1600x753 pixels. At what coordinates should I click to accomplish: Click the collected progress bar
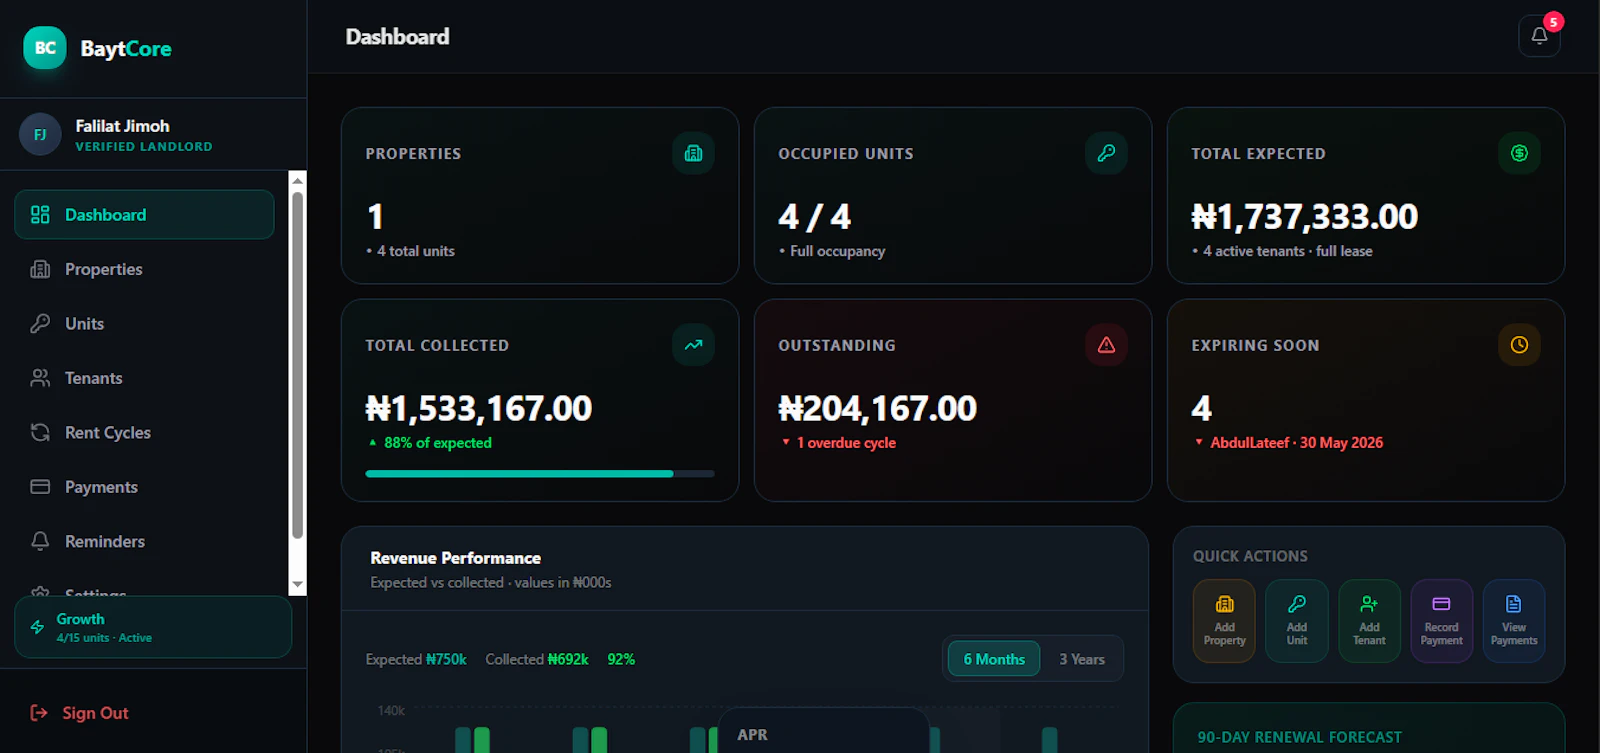540,474
